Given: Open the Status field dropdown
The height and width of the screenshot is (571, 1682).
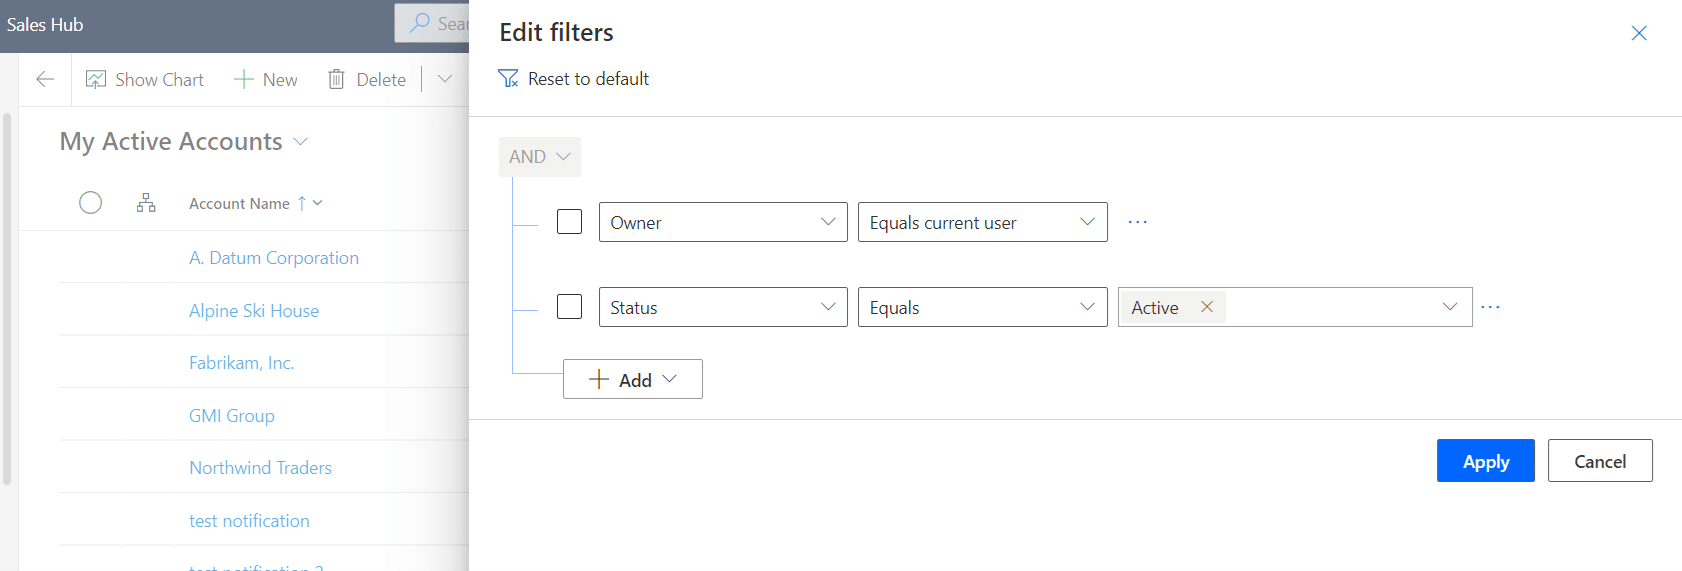Looking at the screenshot, I should (723, 307).
